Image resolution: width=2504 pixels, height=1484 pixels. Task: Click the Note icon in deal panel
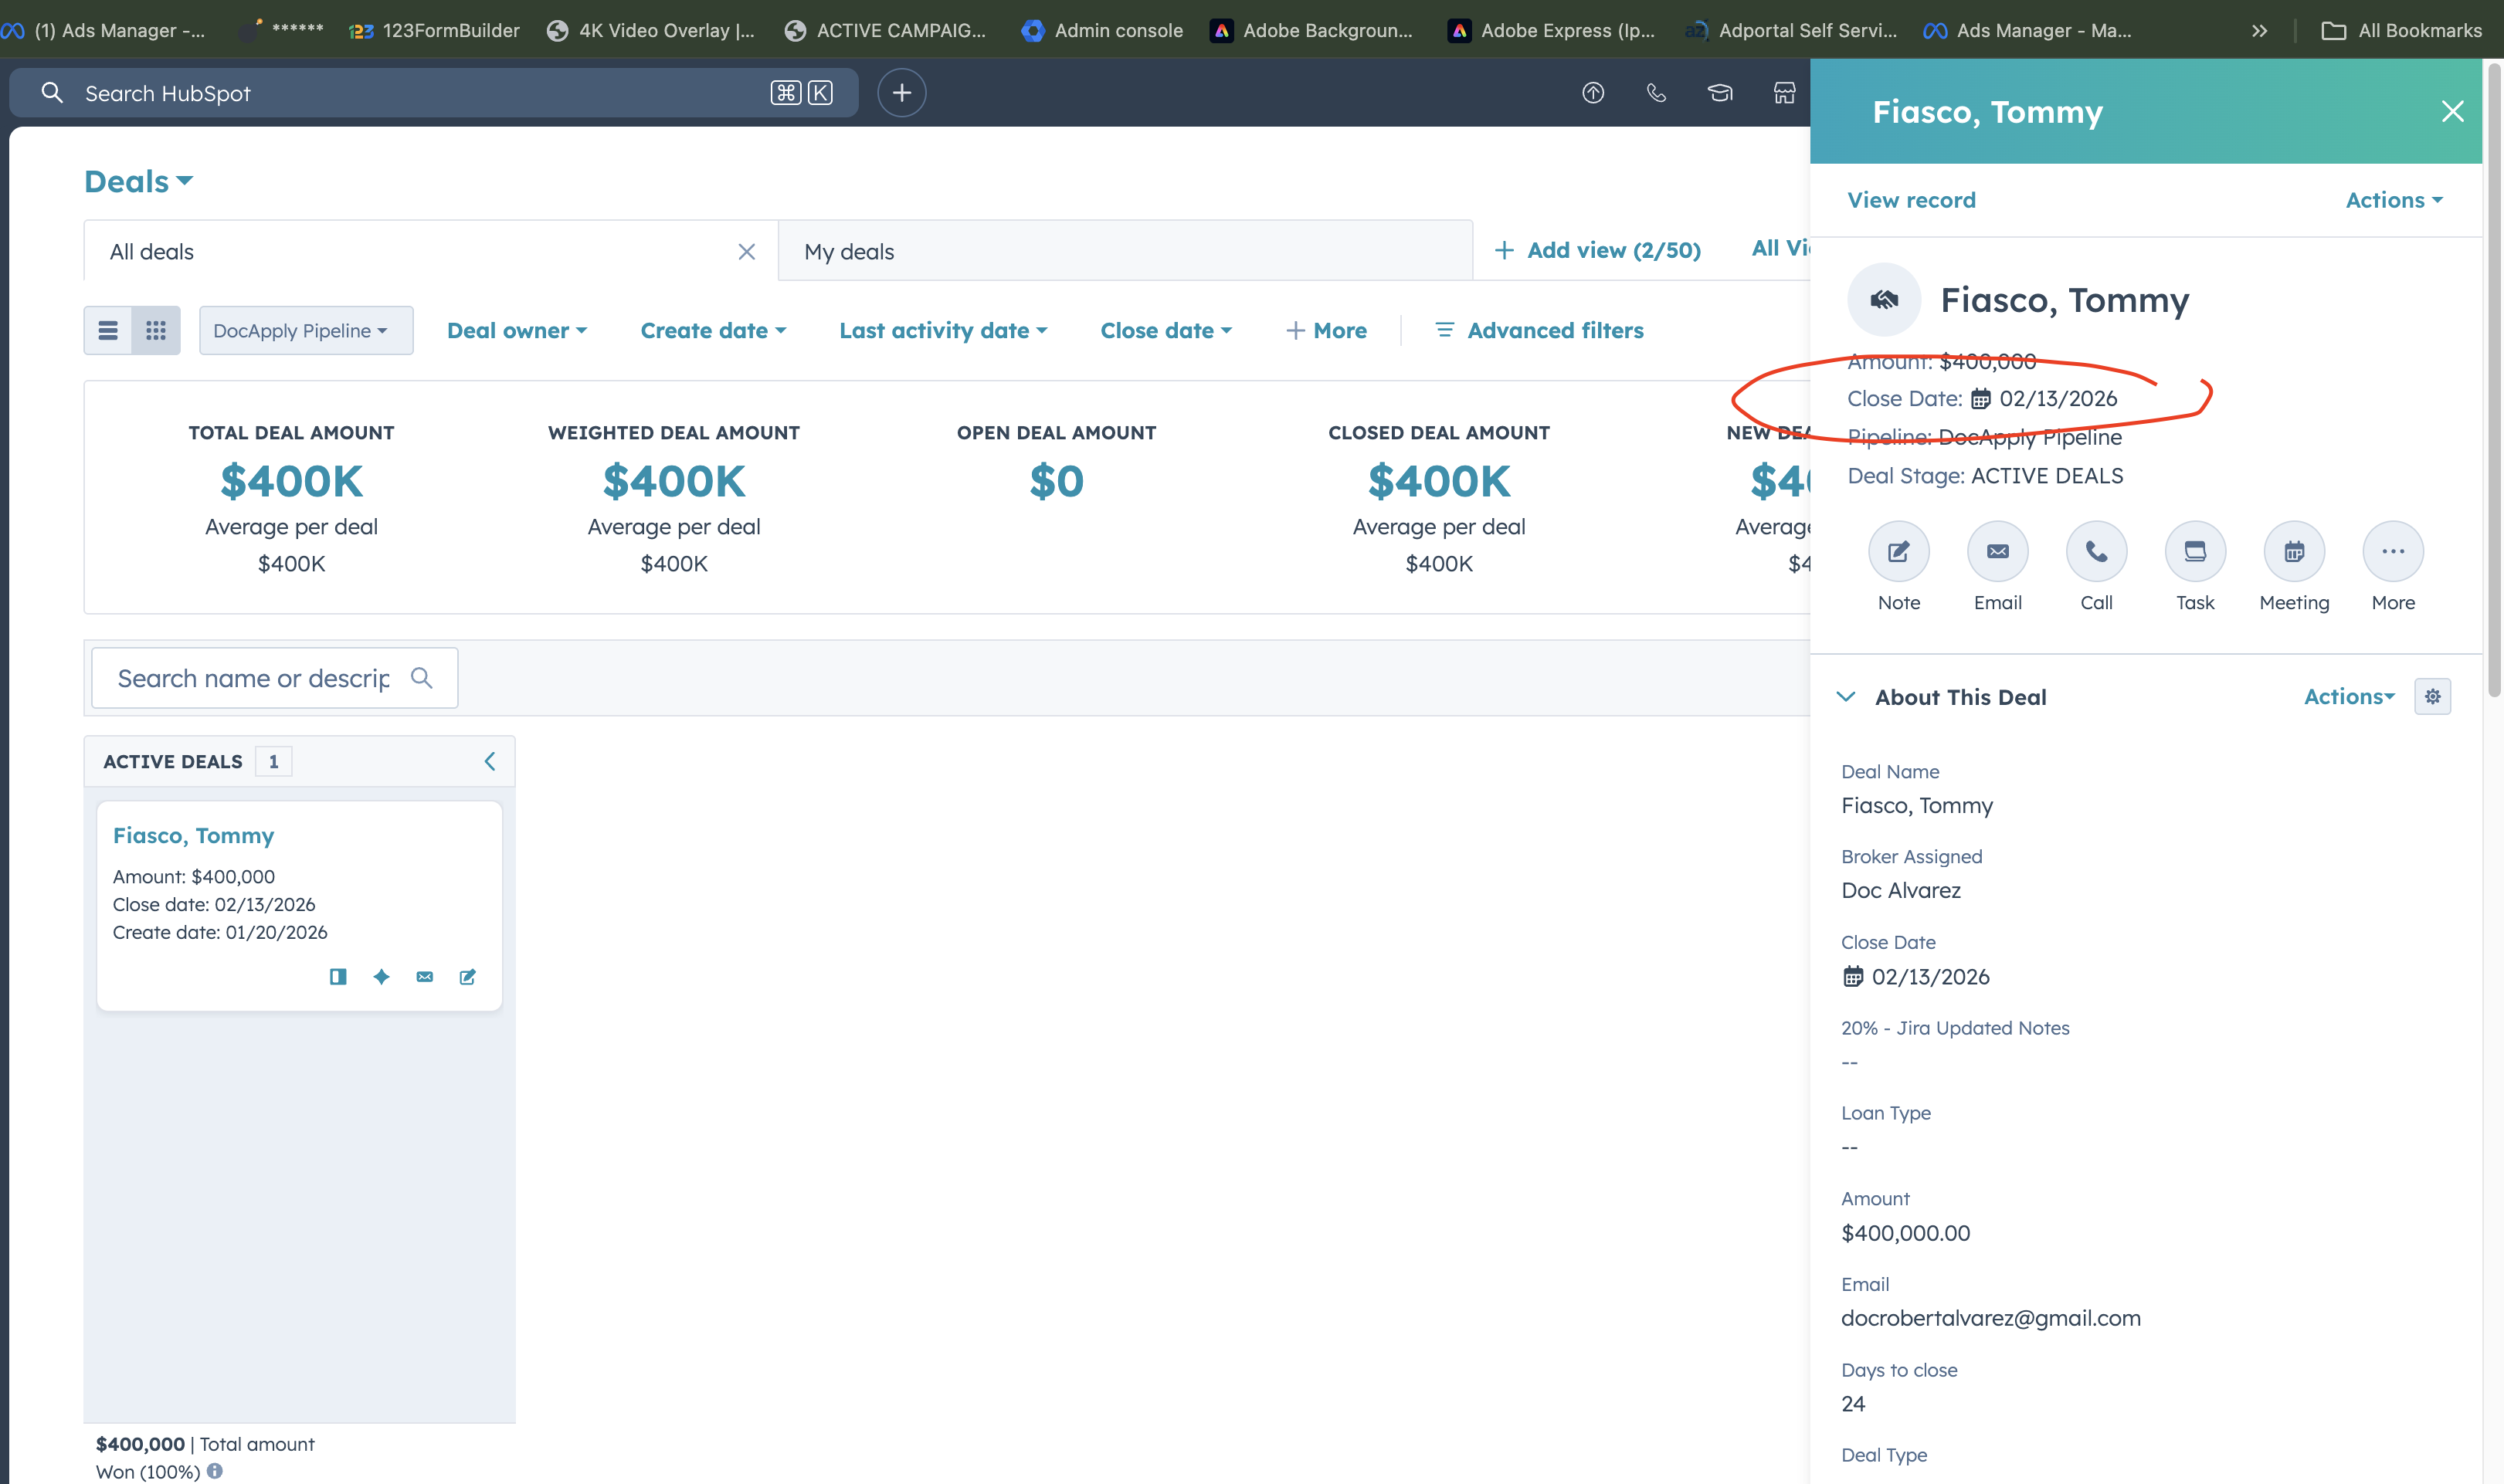click(1898, 551)
